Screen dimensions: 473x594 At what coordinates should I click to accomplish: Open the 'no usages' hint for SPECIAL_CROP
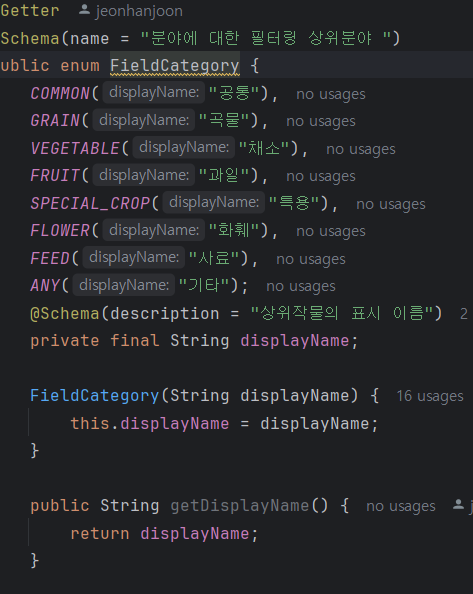(x=391, y=204)
